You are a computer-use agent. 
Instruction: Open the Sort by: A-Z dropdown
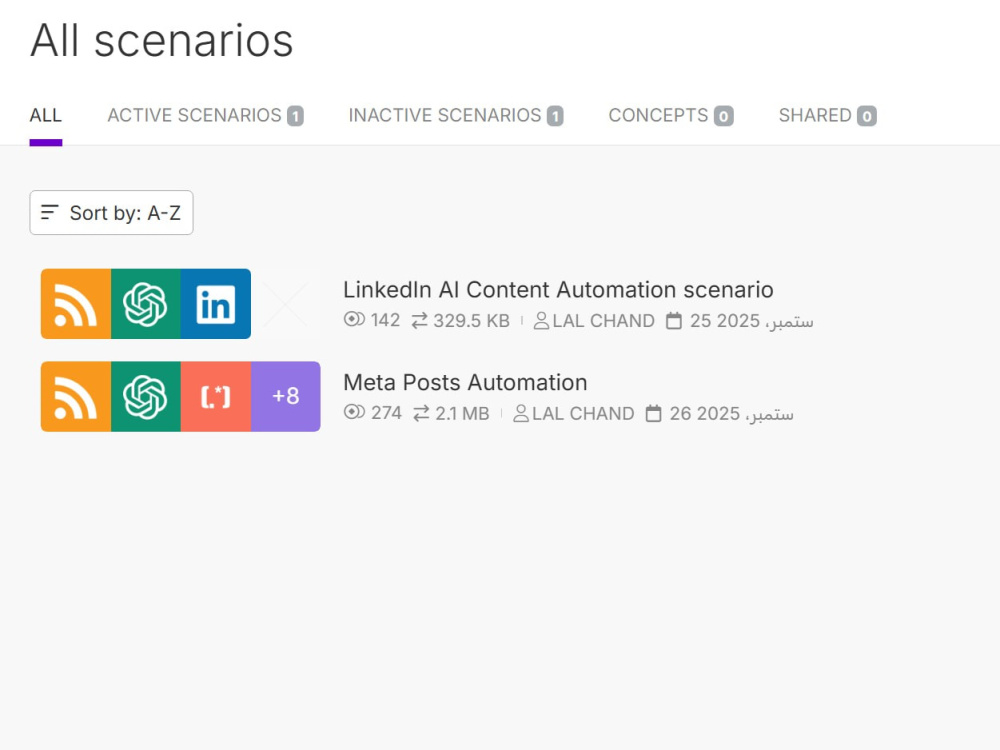point(111,213)
